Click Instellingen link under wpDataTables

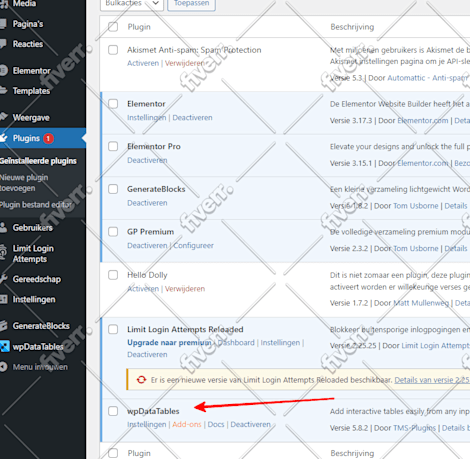(x=147, y=424)
